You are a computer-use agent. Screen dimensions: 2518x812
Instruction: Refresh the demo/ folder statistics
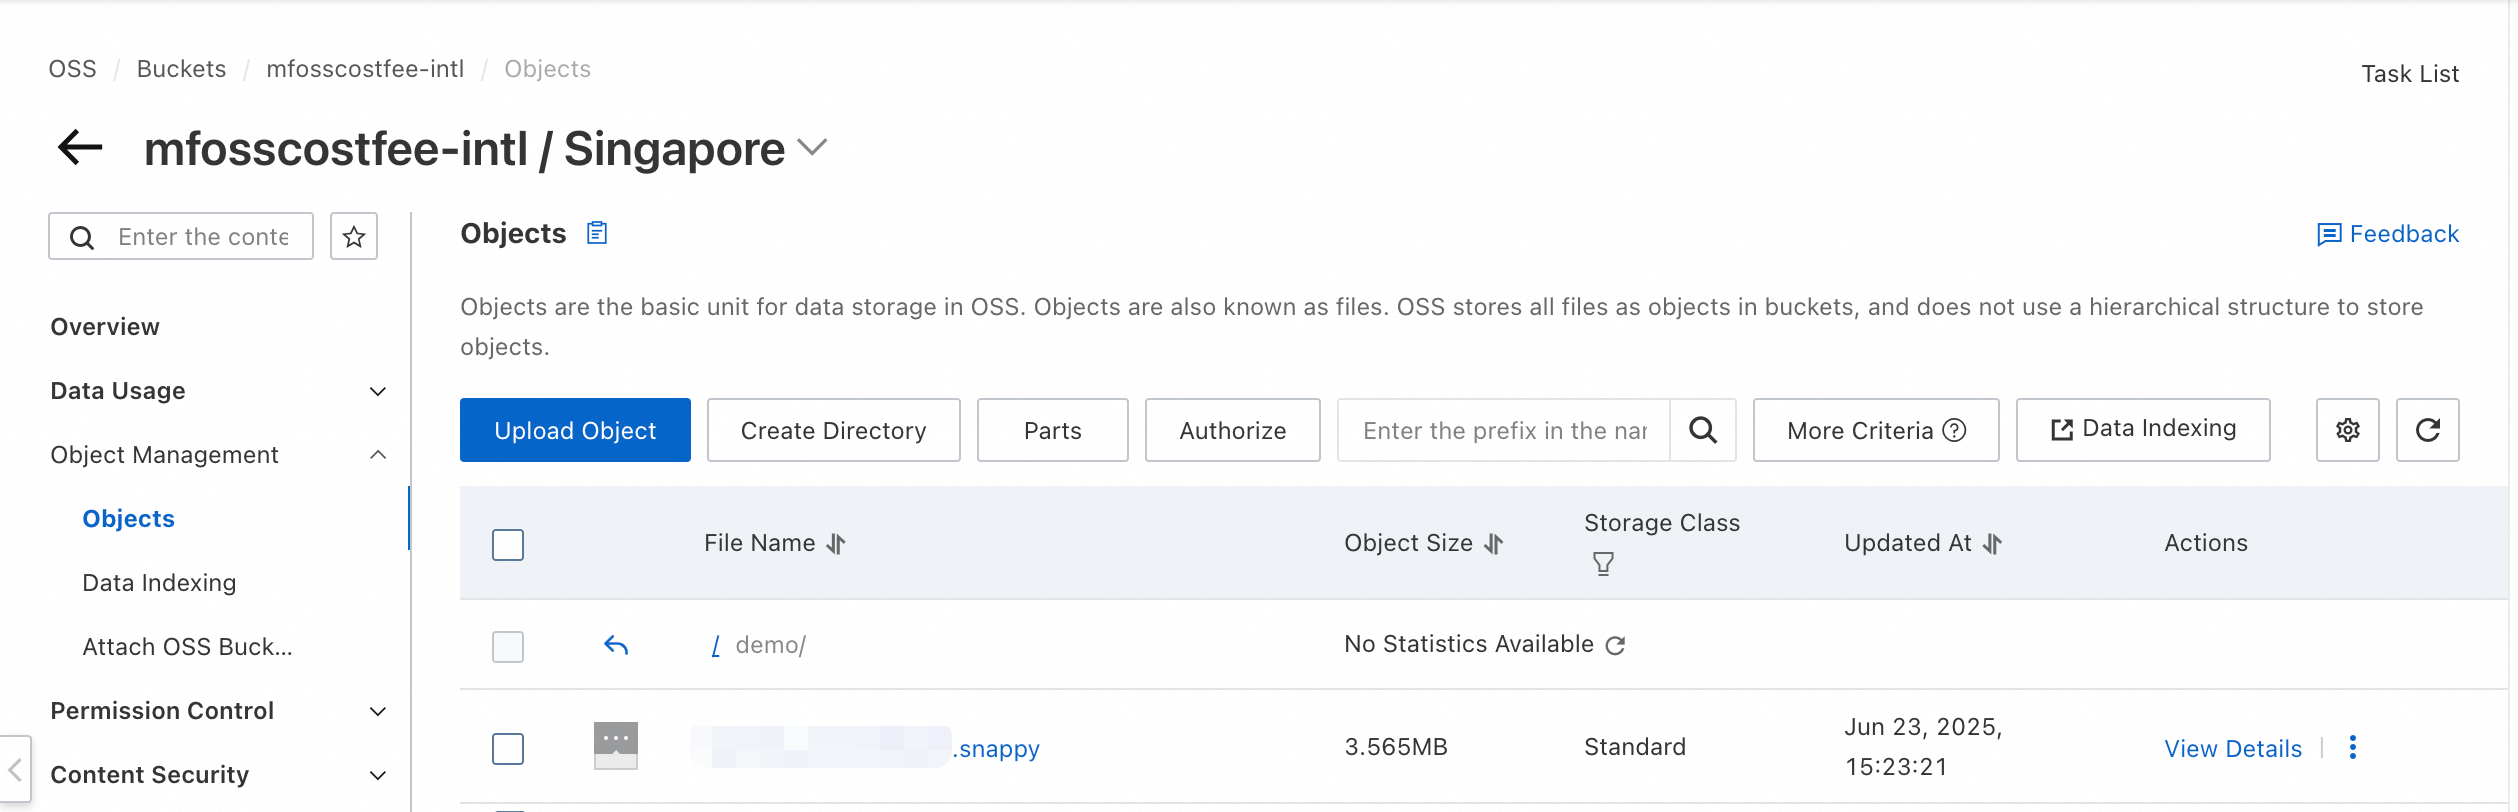point(1615,646)
